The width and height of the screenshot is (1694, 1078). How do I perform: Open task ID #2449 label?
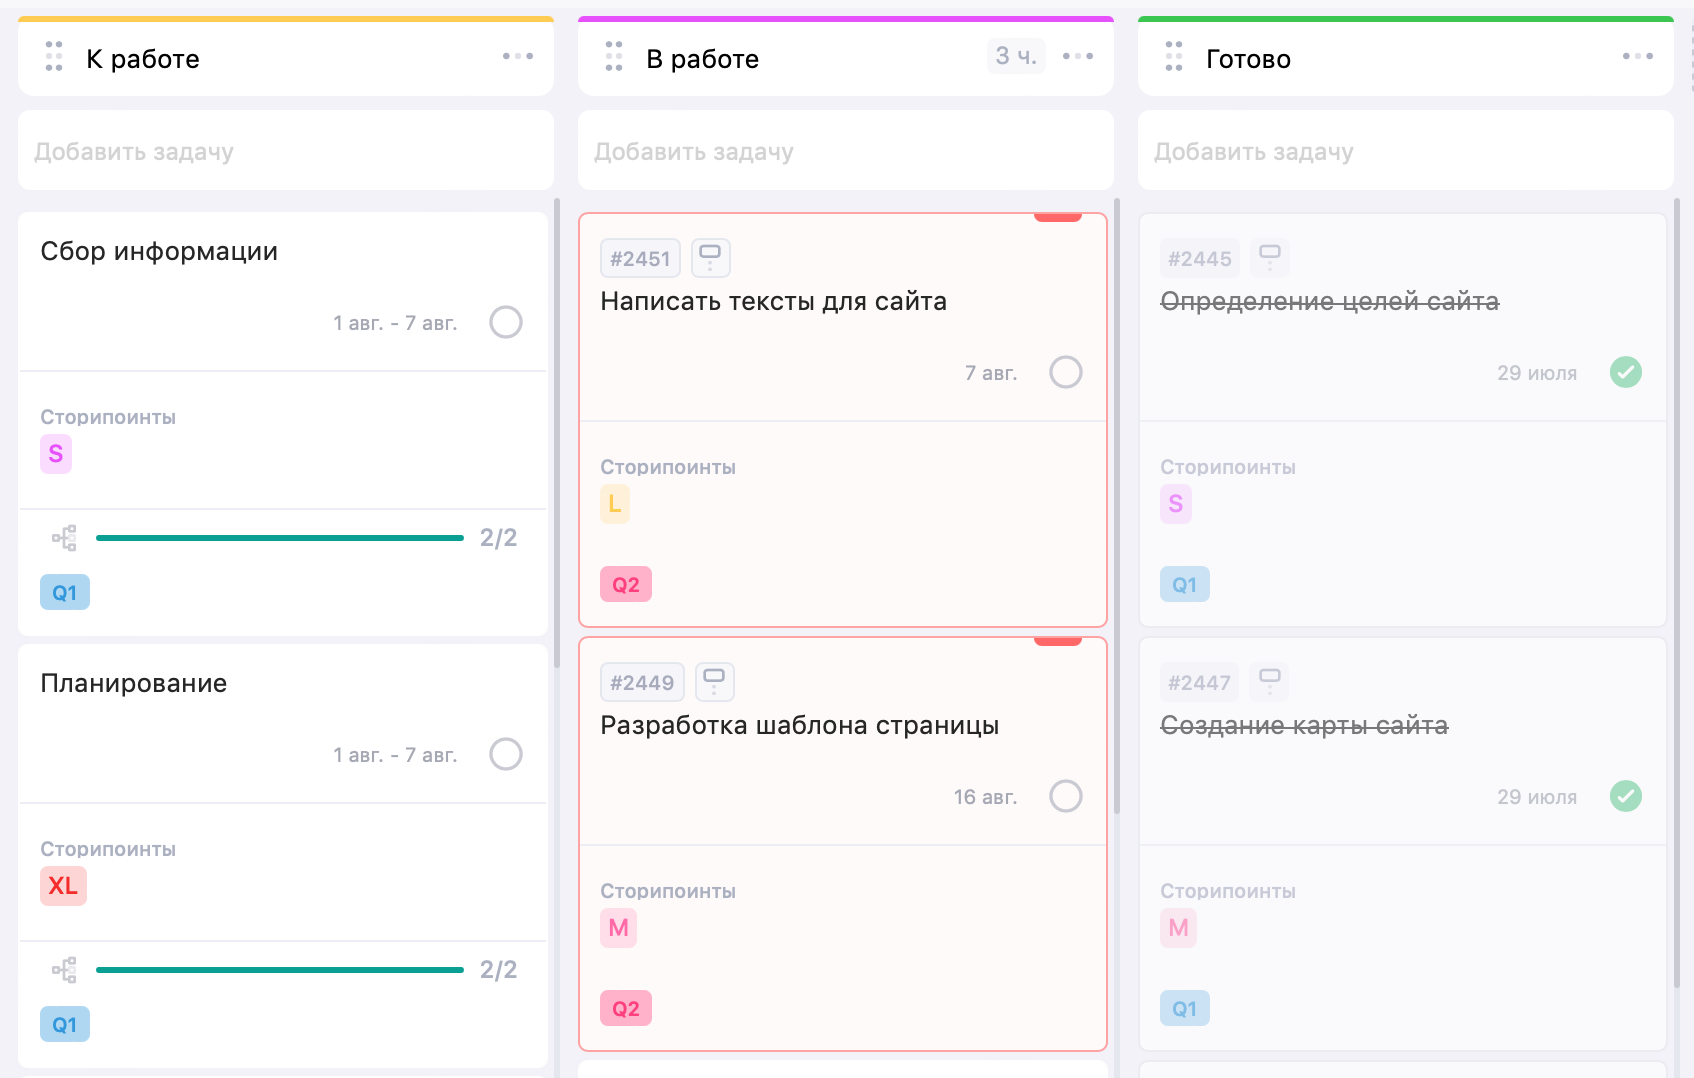point(642,682)
